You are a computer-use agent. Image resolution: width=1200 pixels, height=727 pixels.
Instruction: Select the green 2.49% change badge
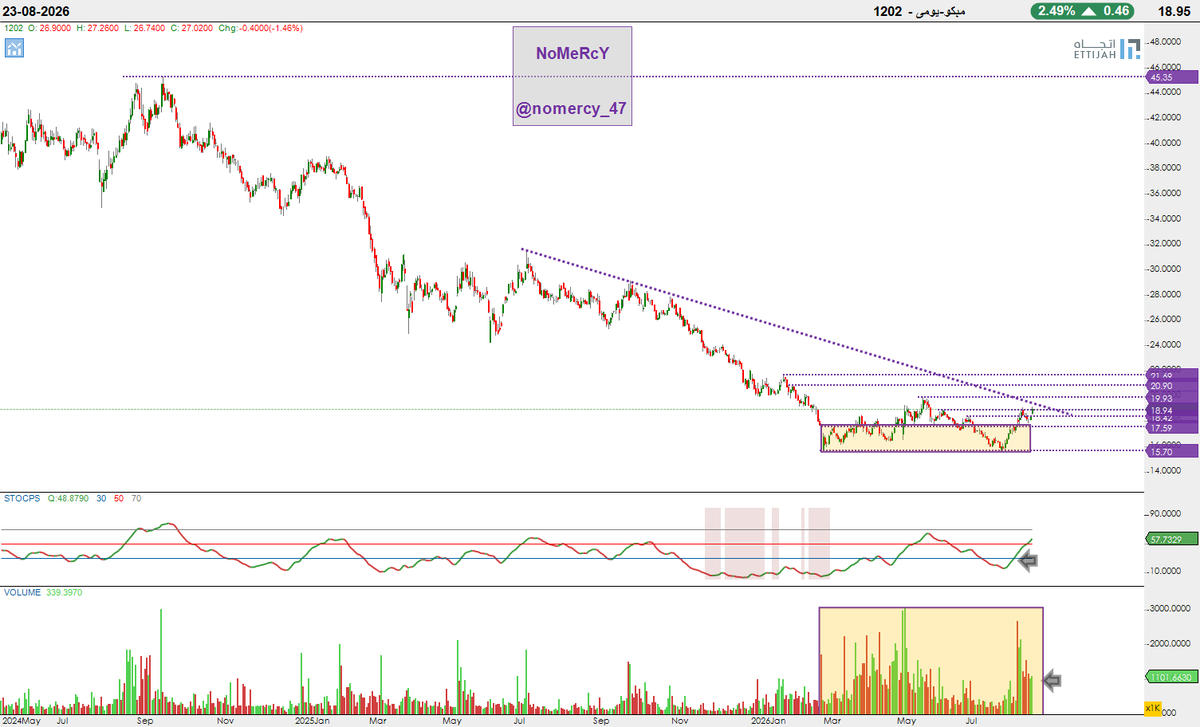pyautogui.click(x=1083, y=11)
